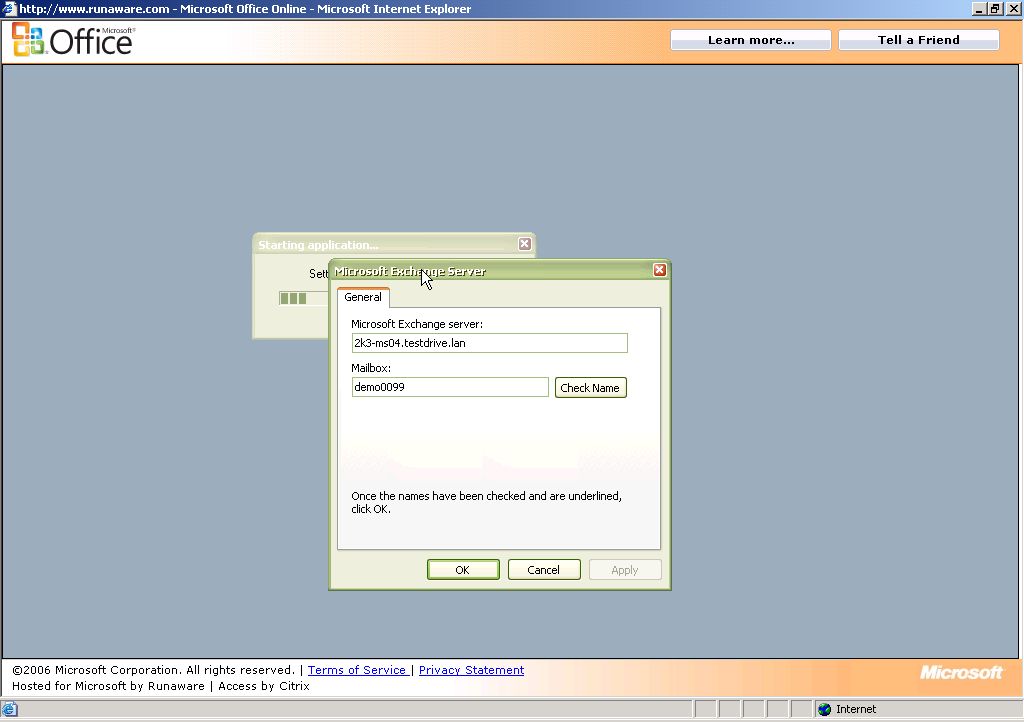
Task: Confirm the dialog with OK
Action: click(463, 569)
